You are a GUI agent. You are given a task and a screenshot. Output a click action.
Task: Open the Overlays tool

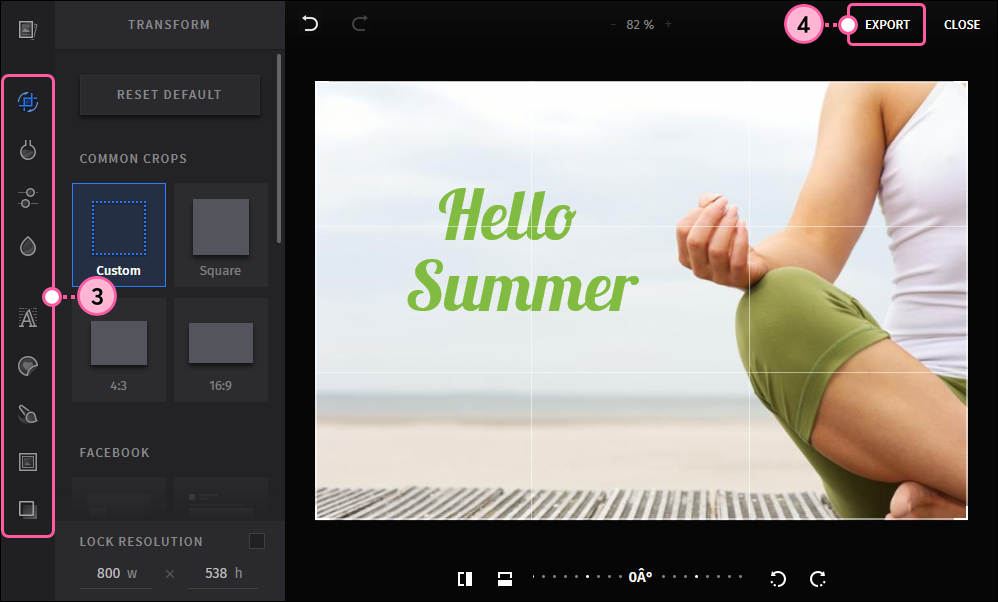[28, 365]
